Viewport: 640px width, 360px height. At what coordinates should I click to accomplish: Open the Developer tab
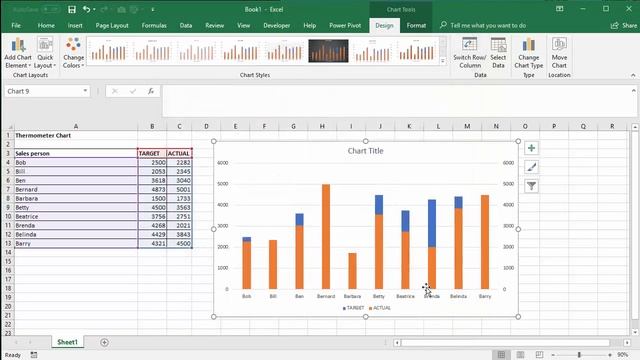pos(277,25)
